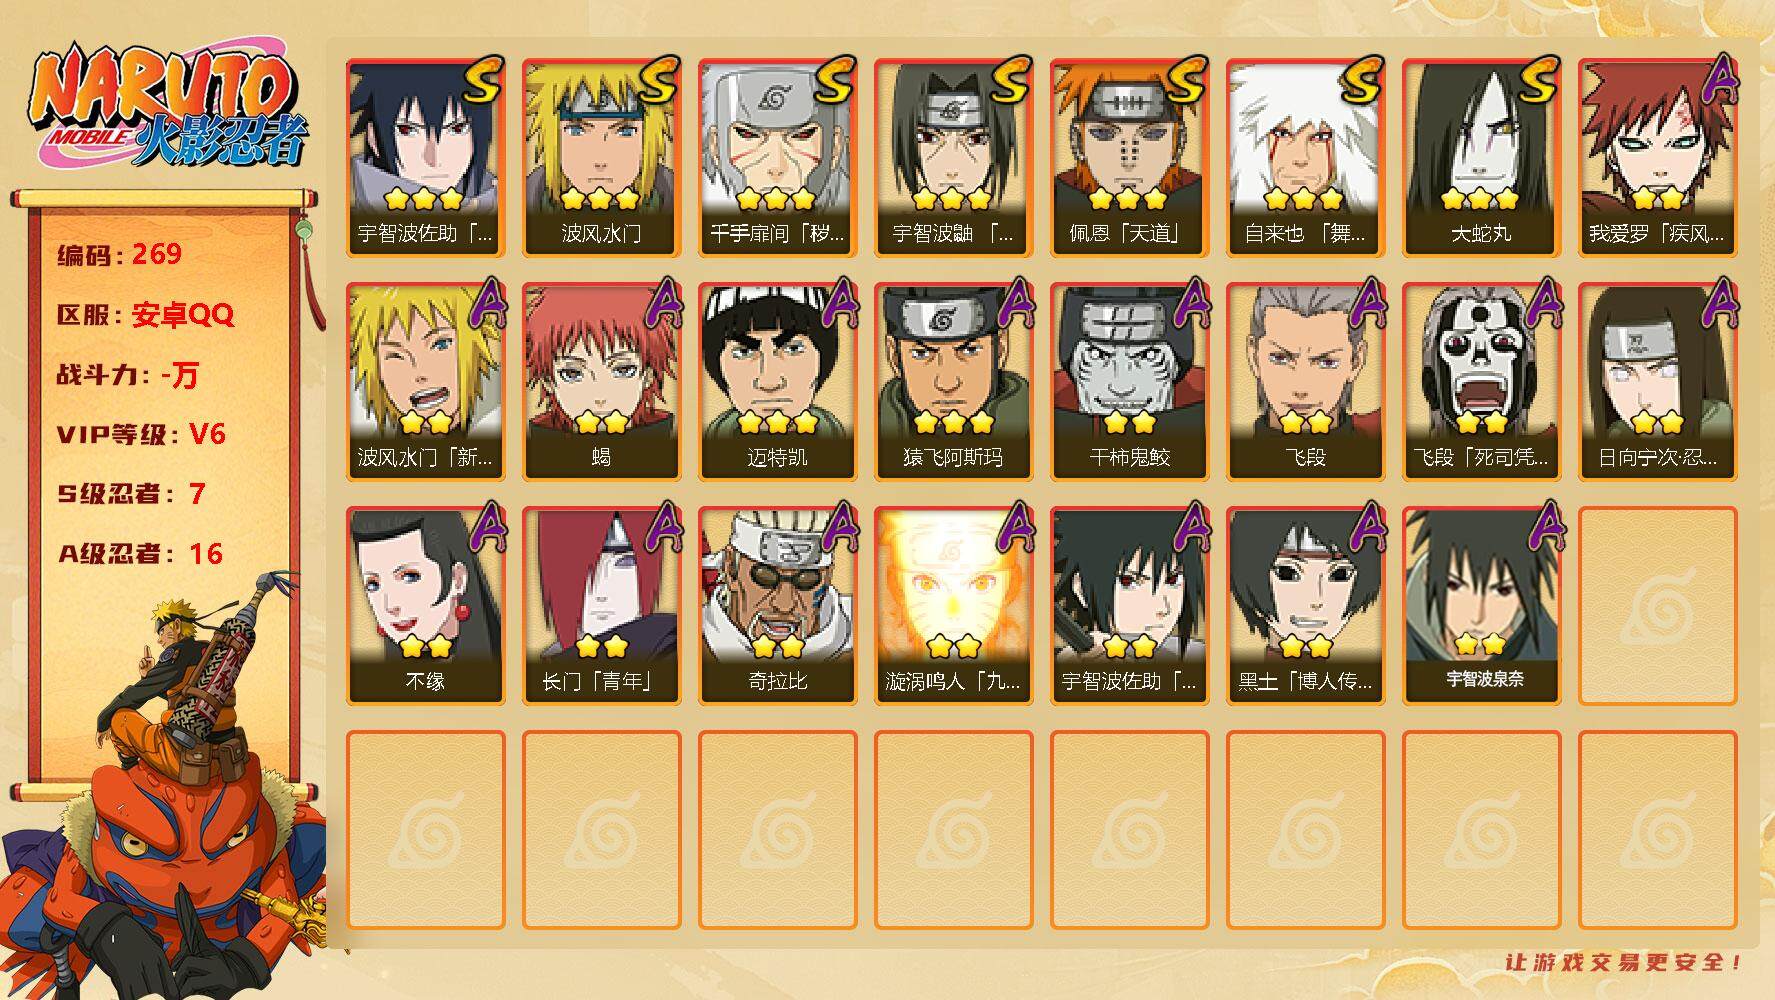Select the 波风水门 S-rank ninja card
This screenshot has height=1000, width=1775.
coord(601,158)
